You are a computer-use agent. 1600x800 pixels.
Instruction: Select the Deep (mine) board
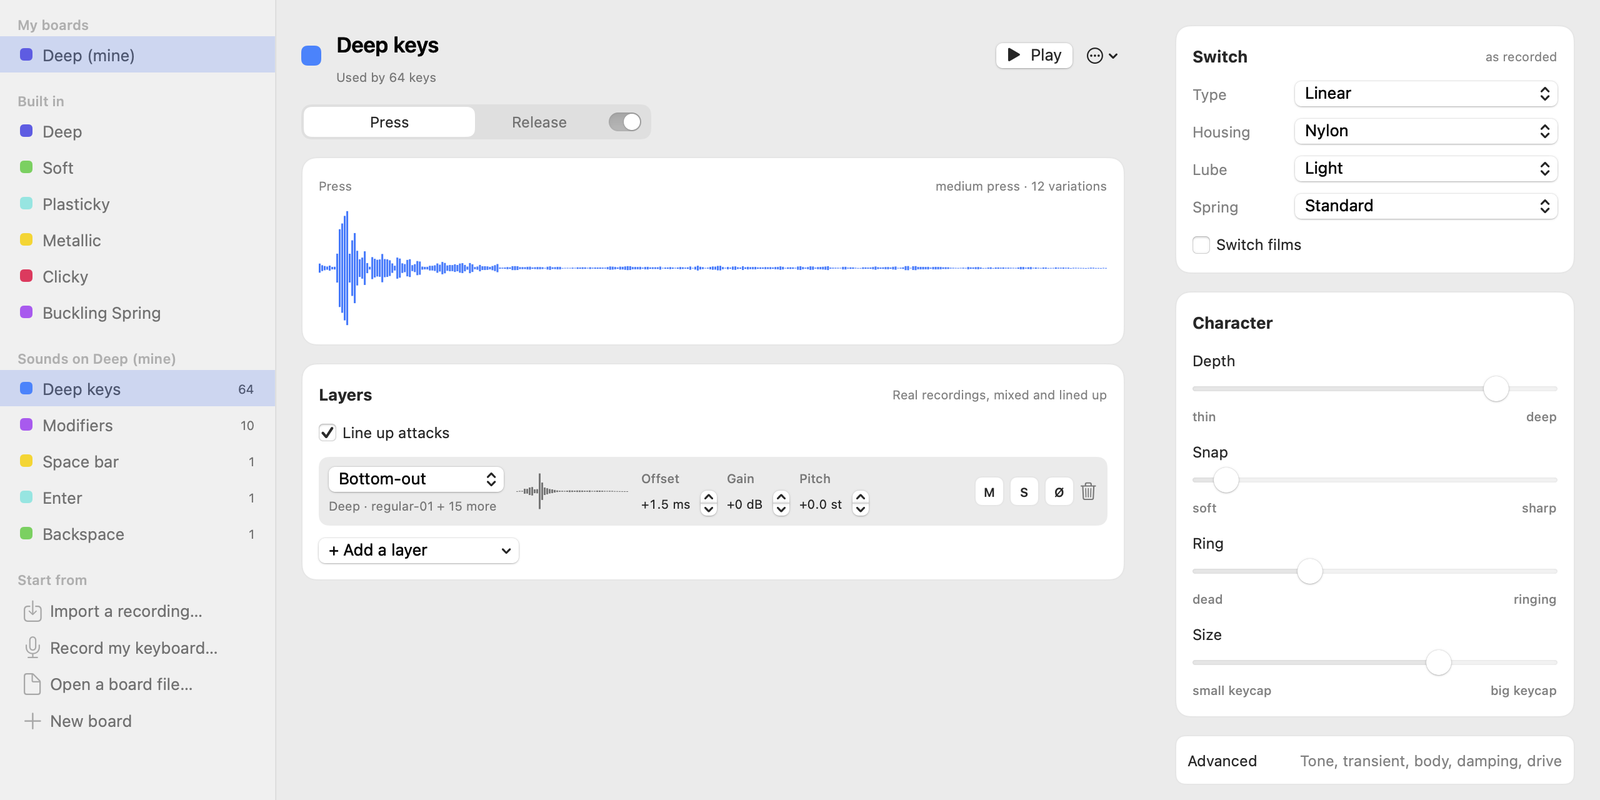[x=138, y=55]
